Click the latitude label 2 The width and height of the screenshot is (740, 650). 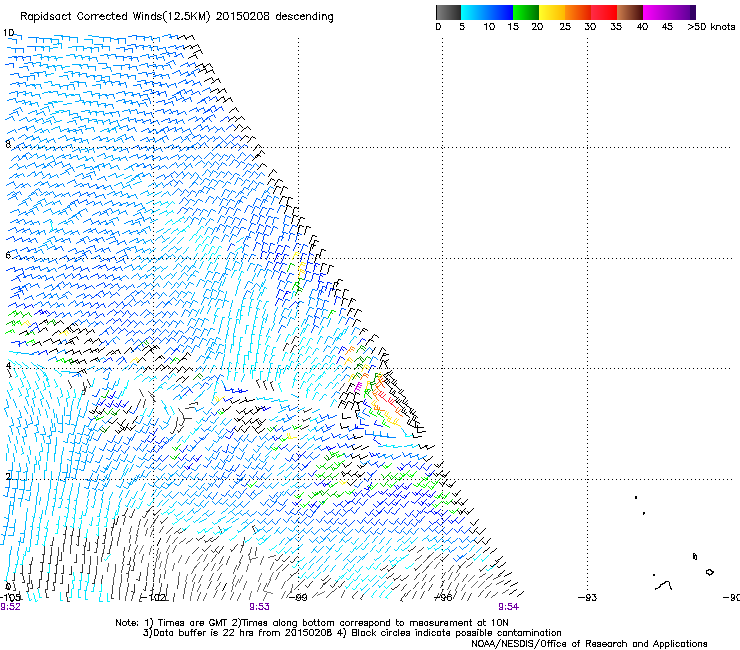pyautogui.click(x=8, y=476)
